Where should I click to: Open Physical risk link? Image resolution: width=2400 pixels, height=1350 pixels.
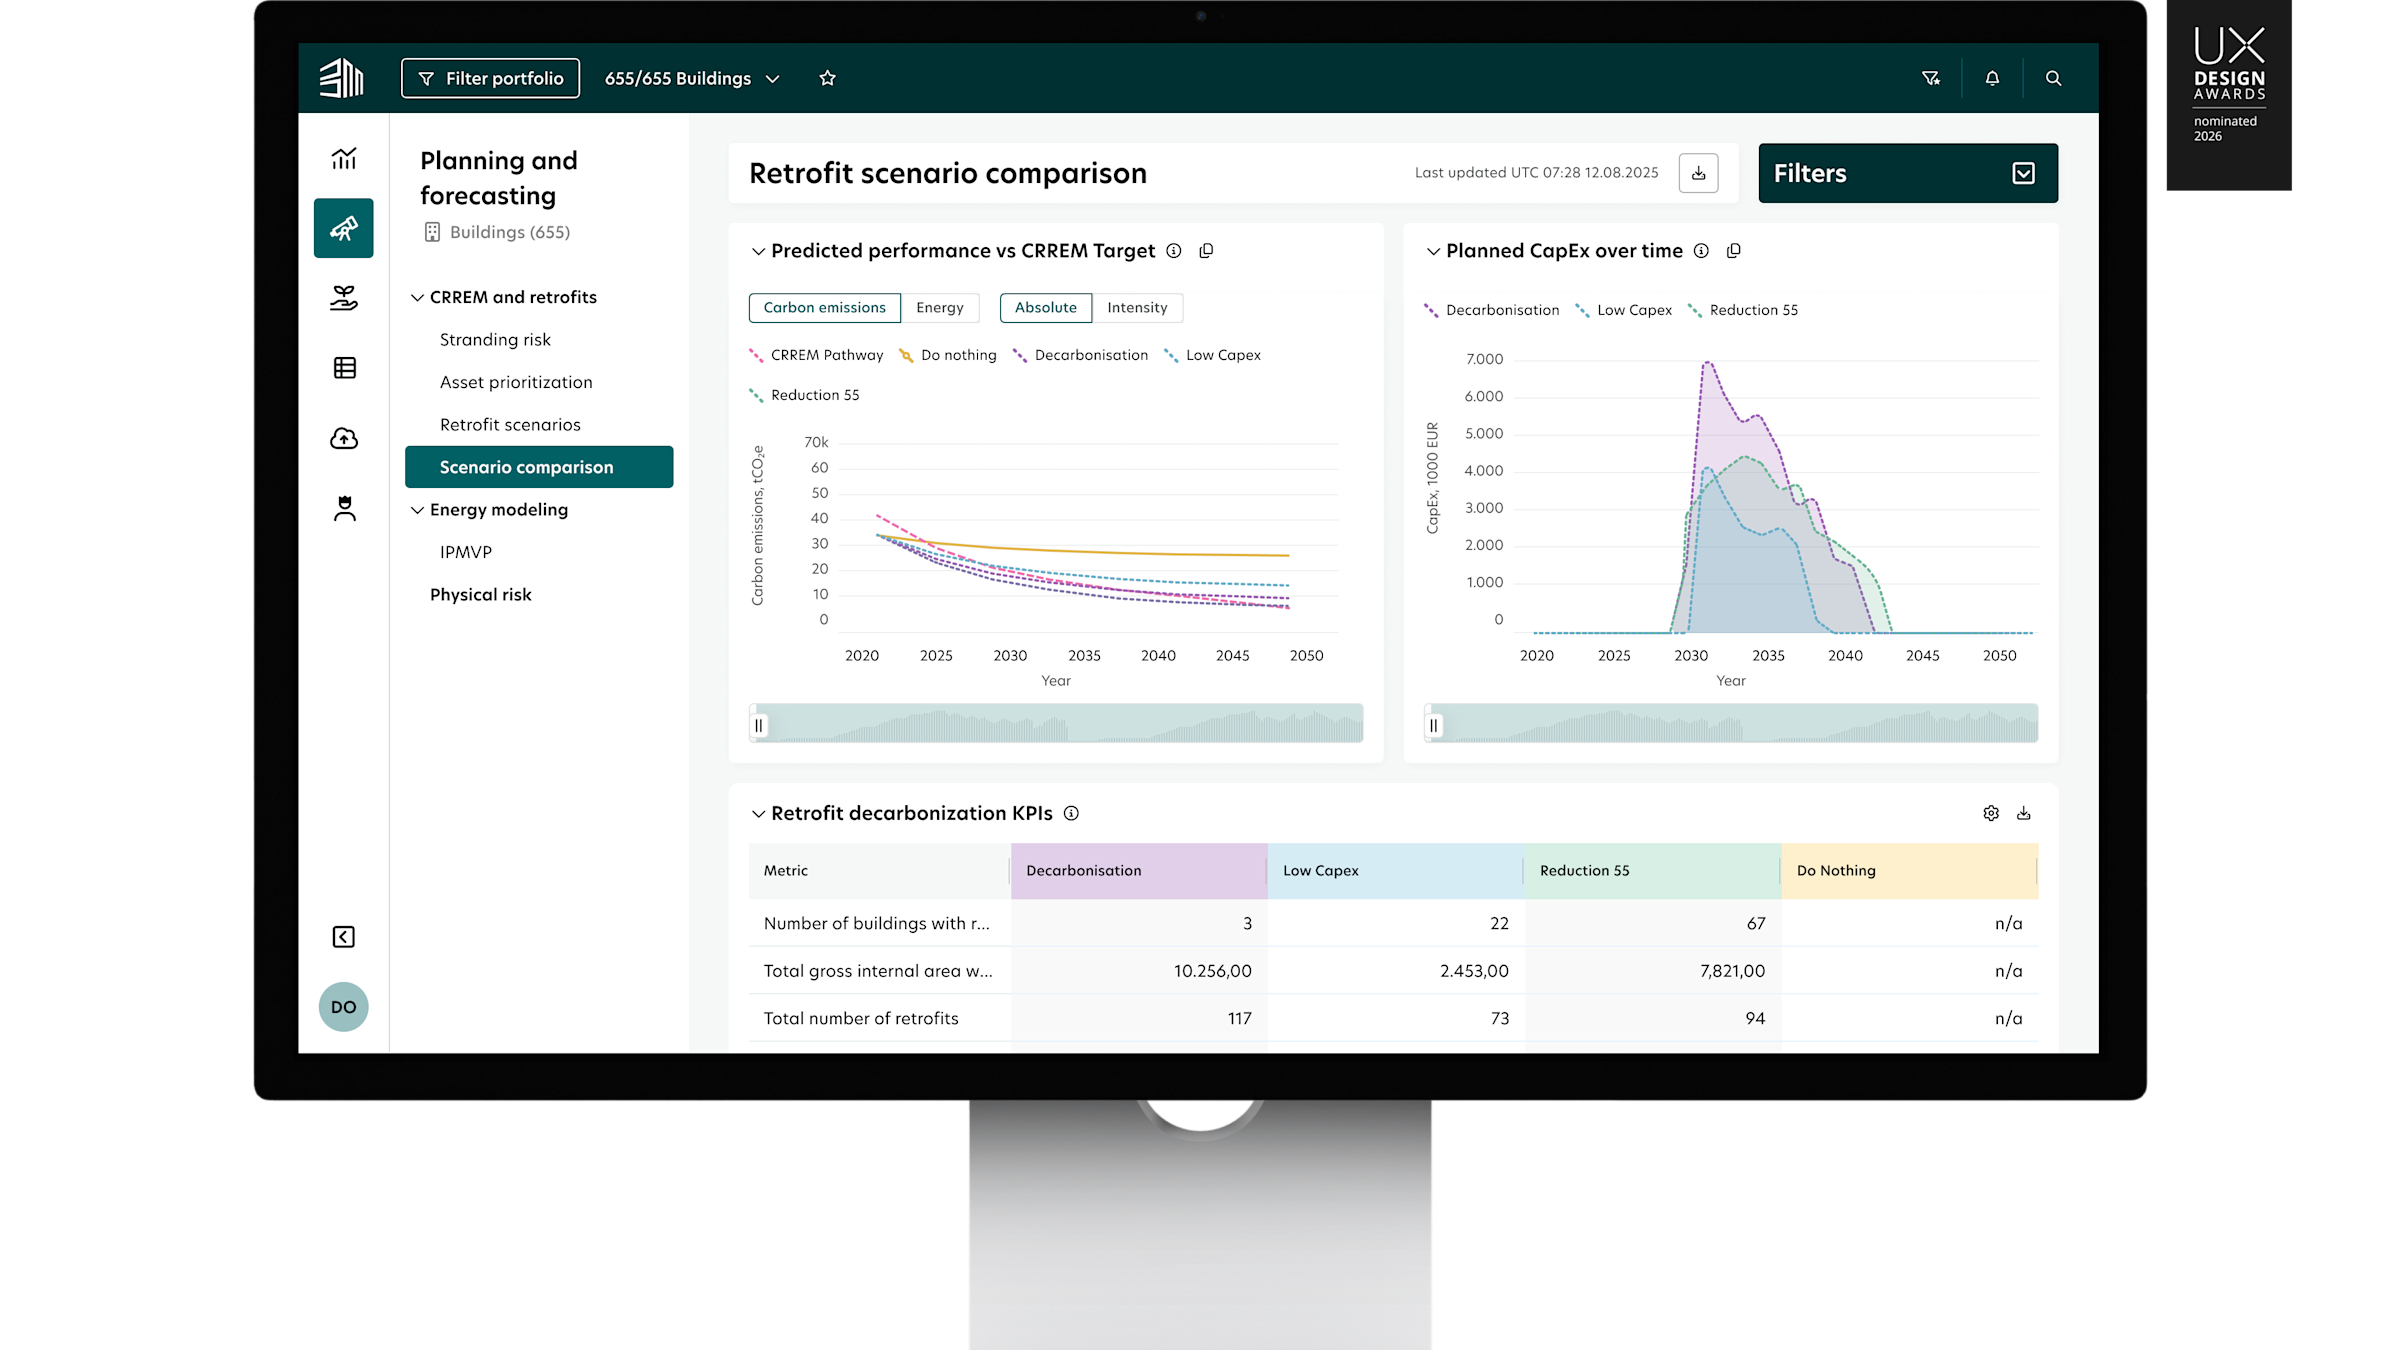[481, 594]
